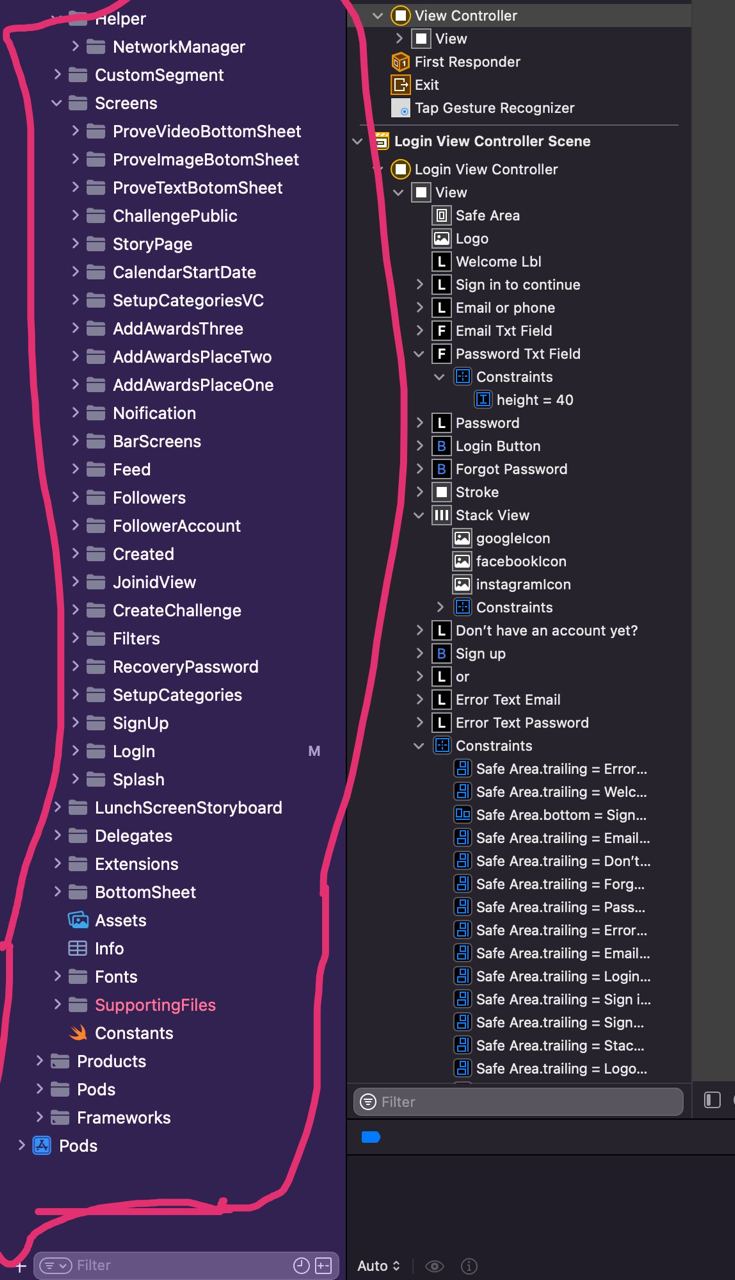Click the add plus button in navigator
Screen dimensions: 735x1280
click(x=19, y=1265)
